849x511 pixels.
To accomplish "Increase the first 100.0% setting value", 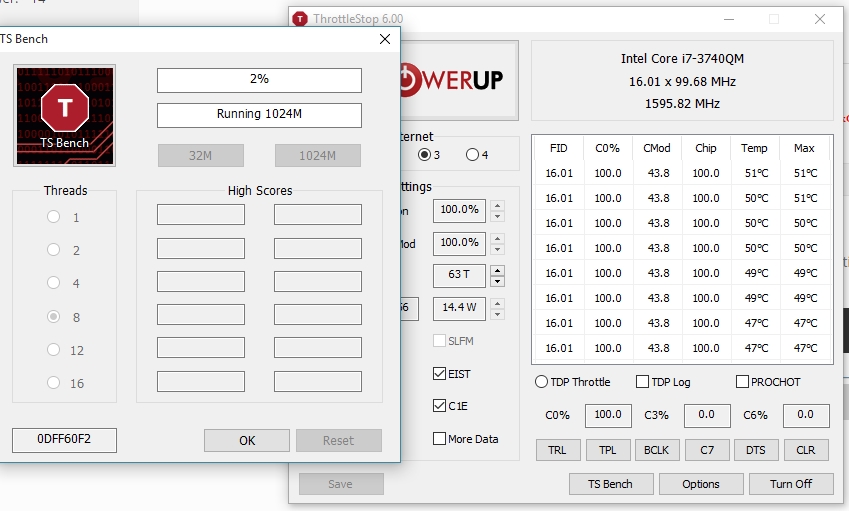I will 498,206.
